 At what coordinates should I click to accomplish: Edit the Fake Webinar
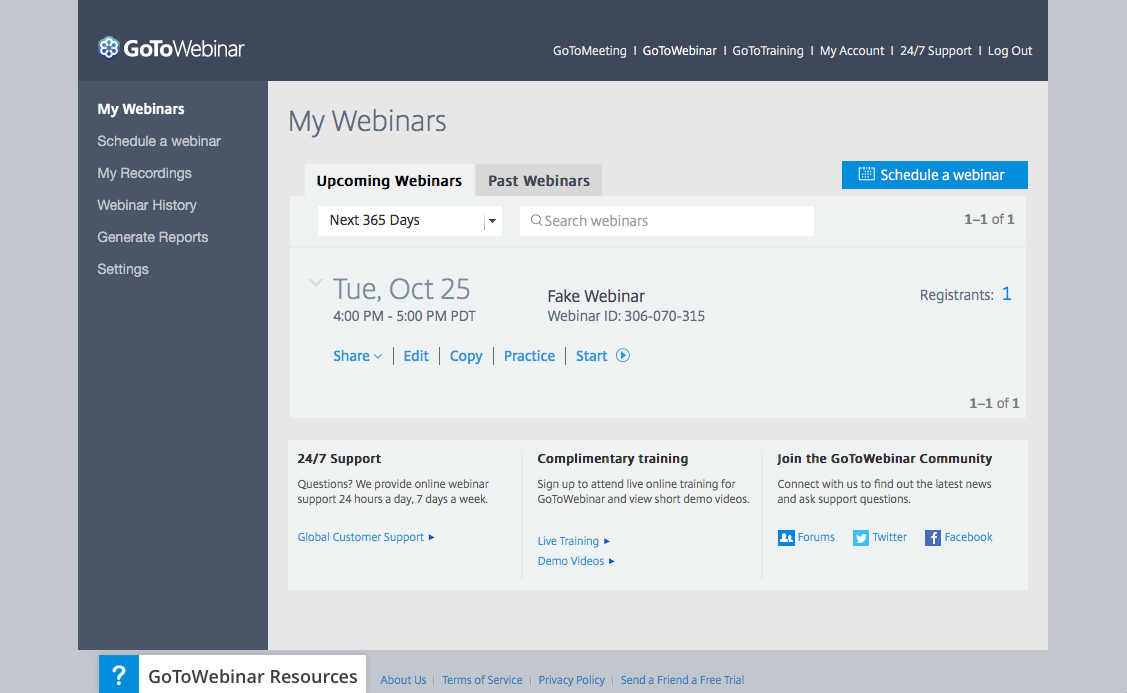click(x=415, y=355)
